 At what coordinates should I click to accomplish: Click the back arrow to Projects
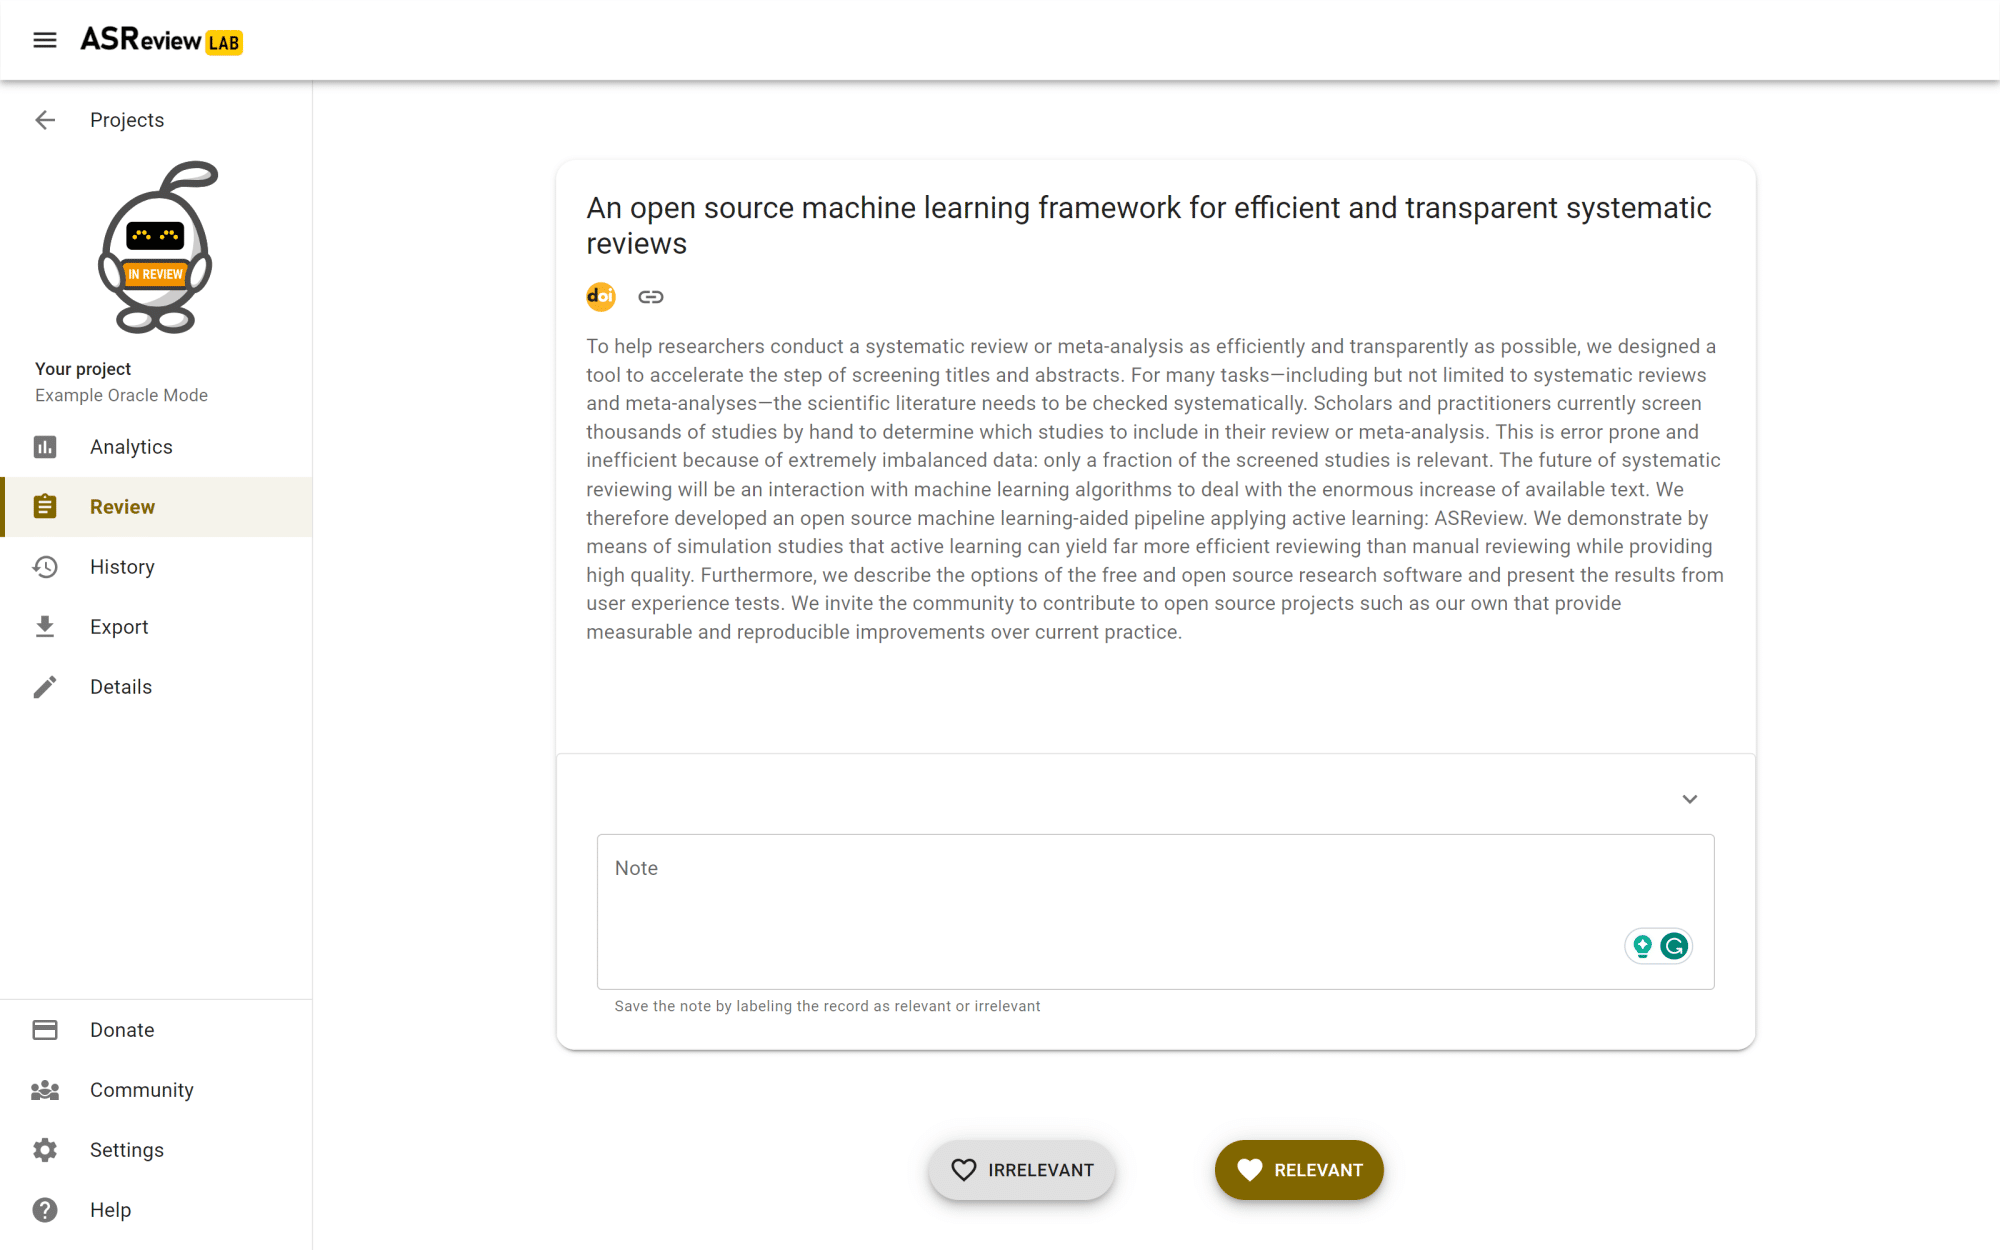click(45, 120)
